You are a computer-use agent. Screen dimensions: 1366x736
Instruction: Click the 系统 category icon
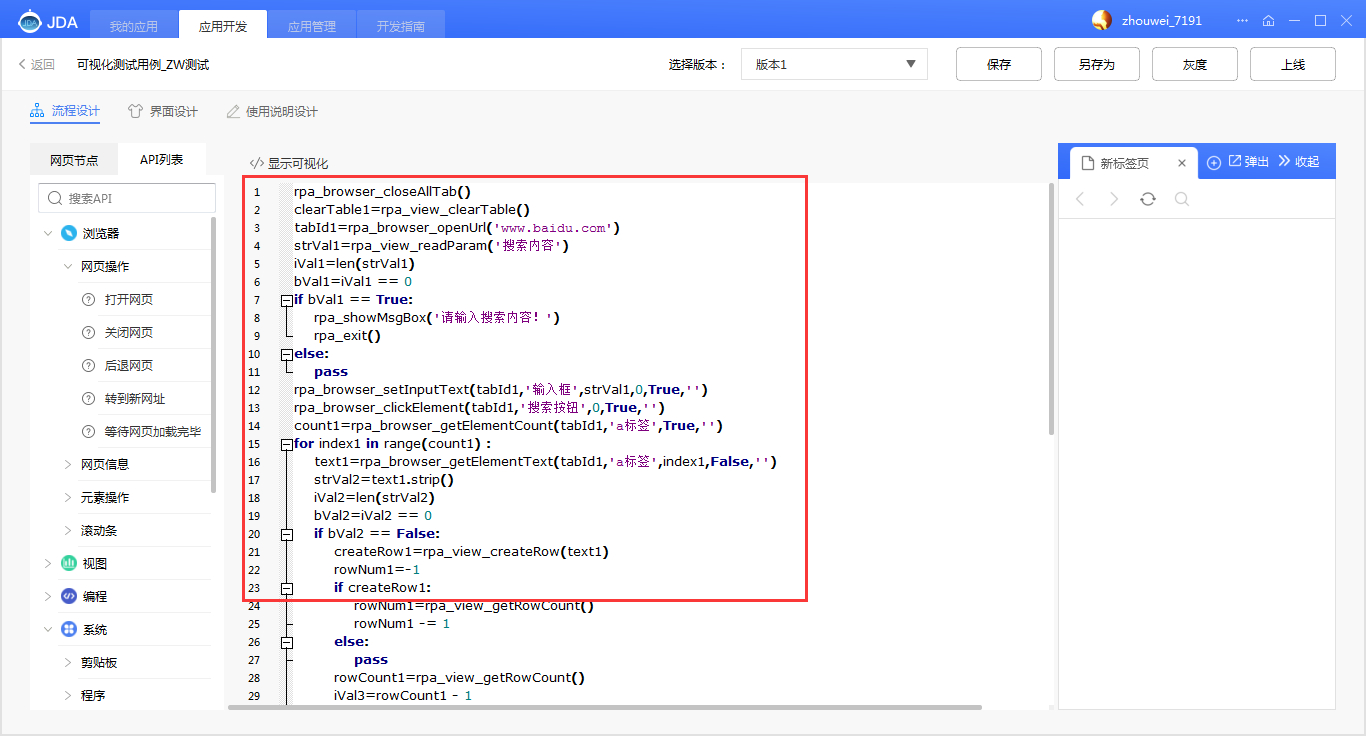point(68,629)
